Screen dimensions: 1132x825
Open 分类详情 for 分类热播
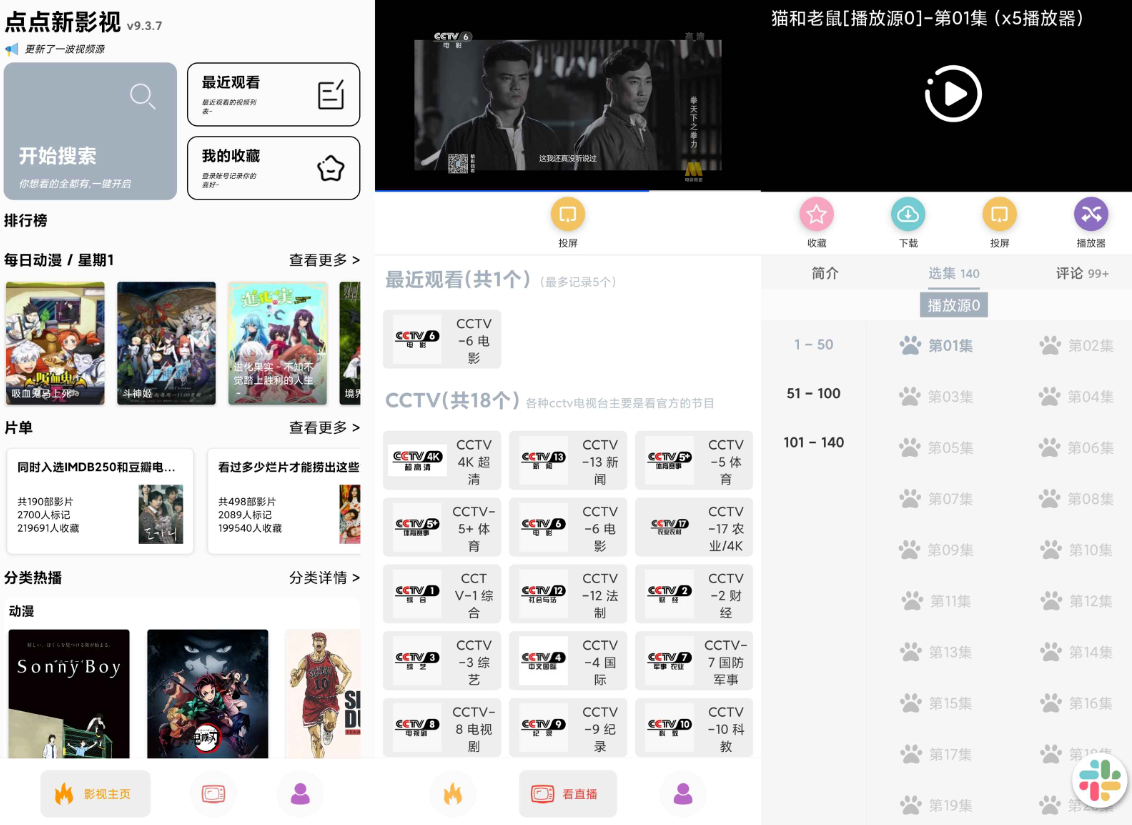click(324, 577)
